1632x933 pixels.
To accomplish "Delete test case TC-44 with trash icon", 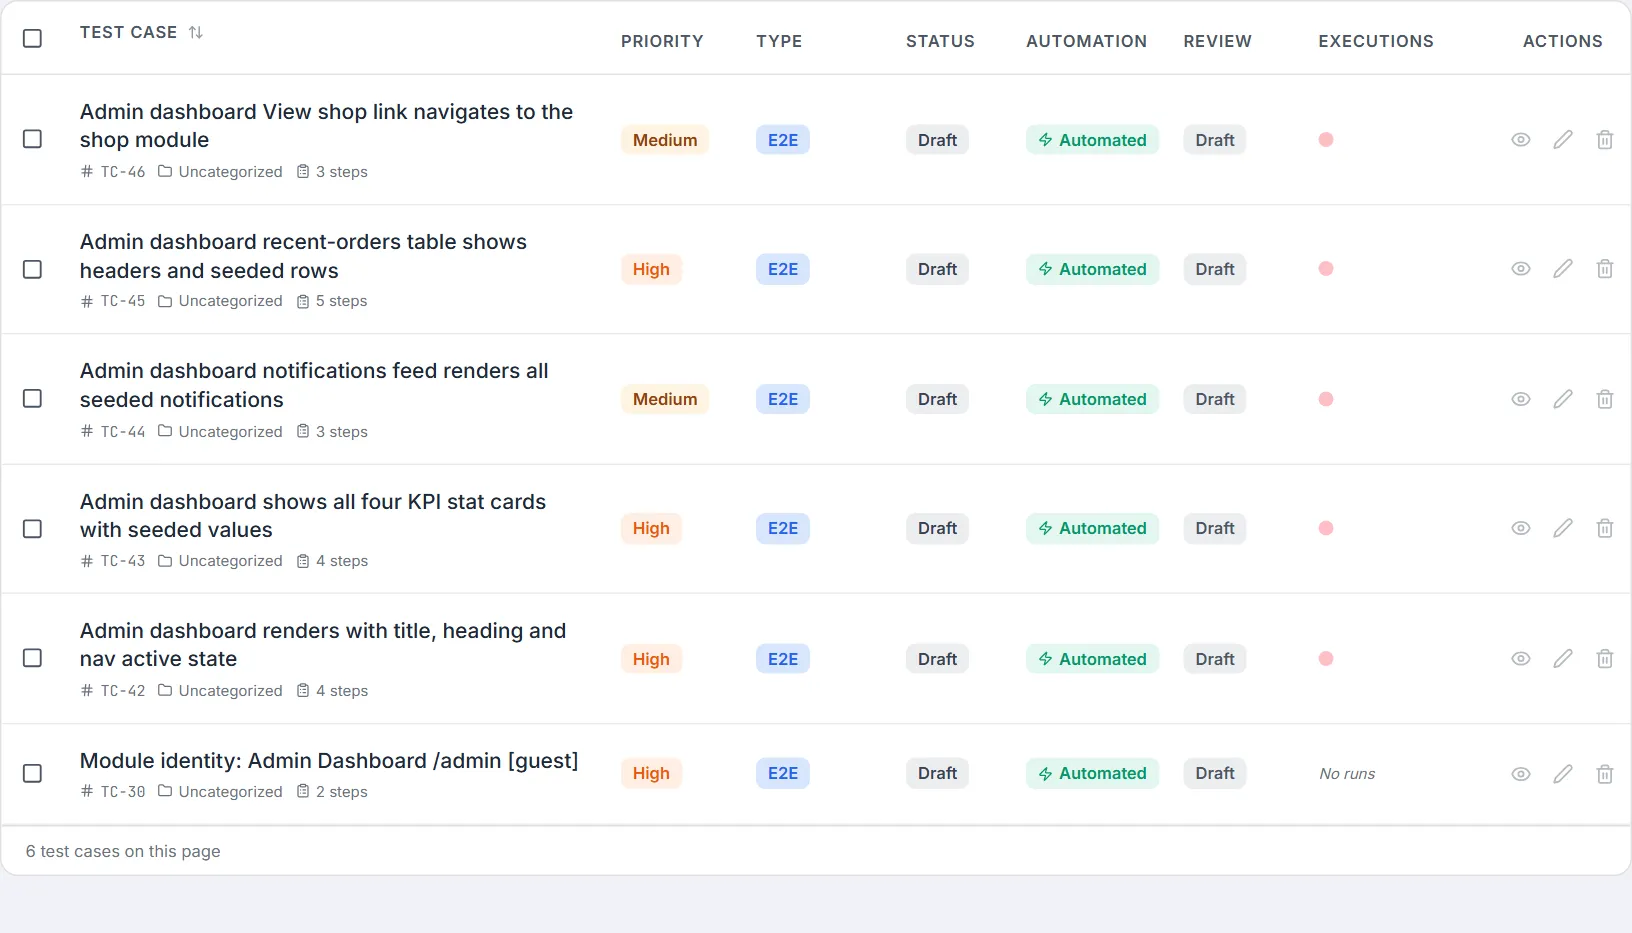I will tap(1604, 399).
